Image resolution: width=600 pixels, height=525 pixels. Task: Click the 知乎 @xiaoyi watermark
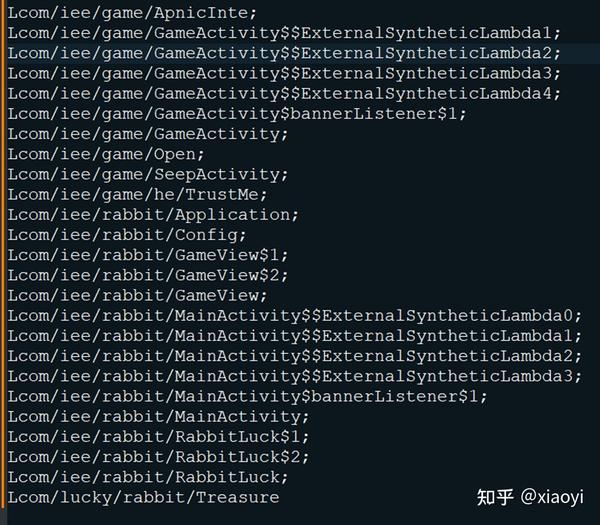pyautogui.click(x=530, y=497)
